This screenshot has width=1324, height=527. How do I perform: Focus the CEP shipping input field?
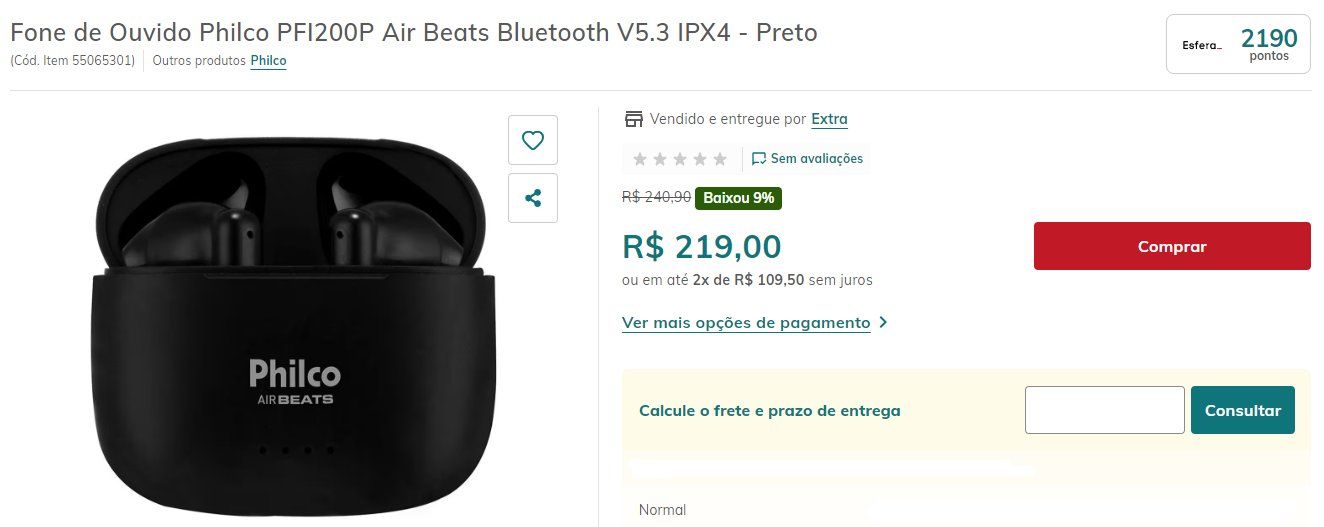(1105, 410)
